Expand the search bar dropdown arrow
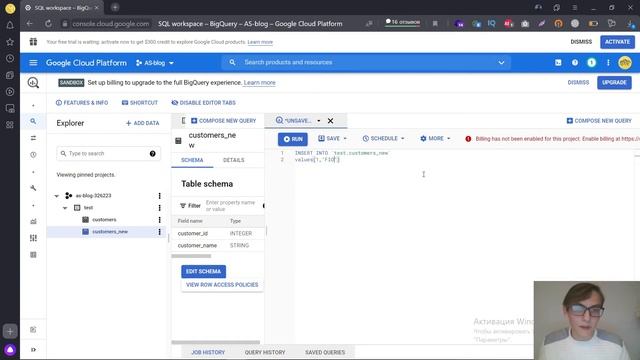This screenshot has height=360, width=640. 501,62
